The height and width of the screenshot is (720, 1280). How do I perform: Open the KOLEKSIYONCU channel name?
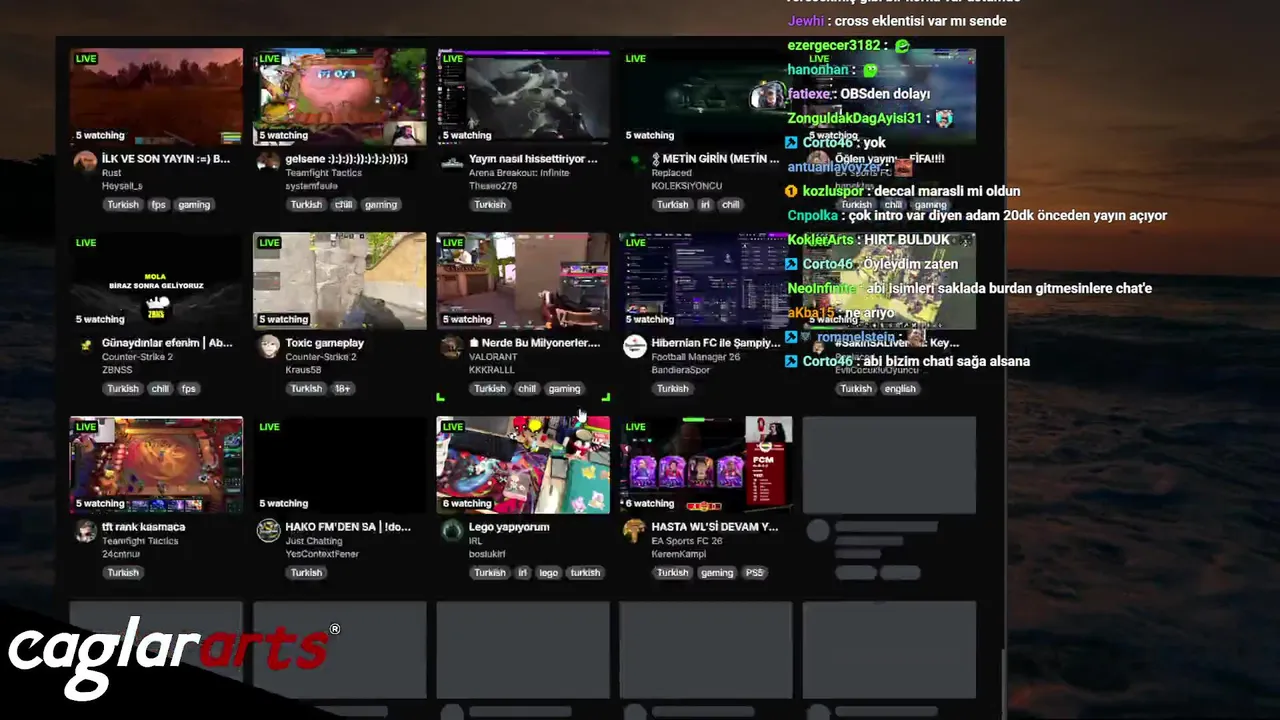tap(686, 186)
